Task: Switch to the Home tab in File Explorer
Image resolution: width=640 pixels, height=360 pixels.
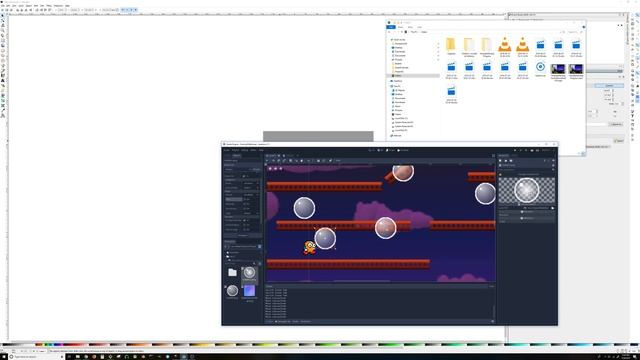Action: pyautogui.click(x=400, y=27)
